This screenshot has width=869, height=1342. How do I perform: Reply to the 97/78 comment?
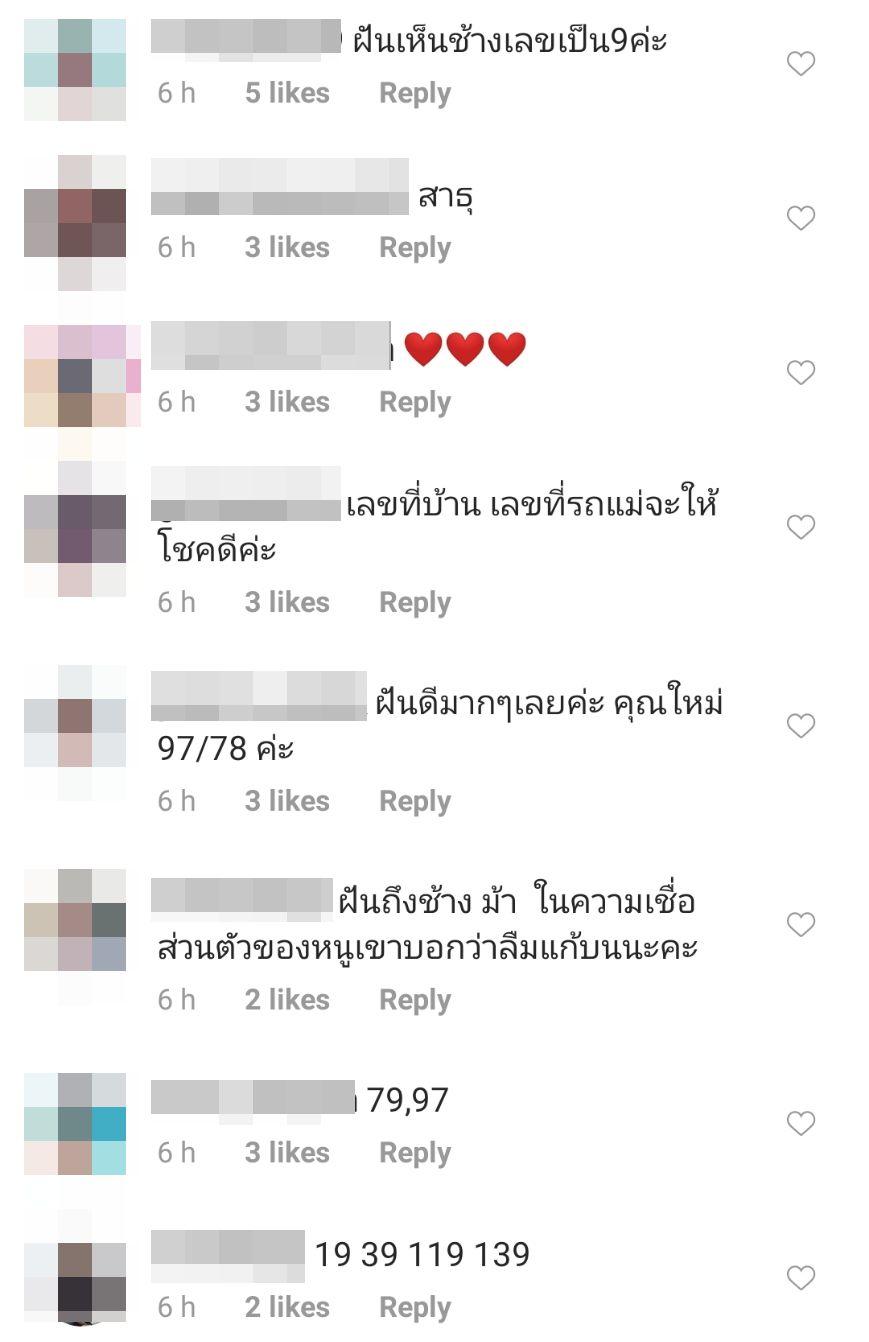coord(415,801)
